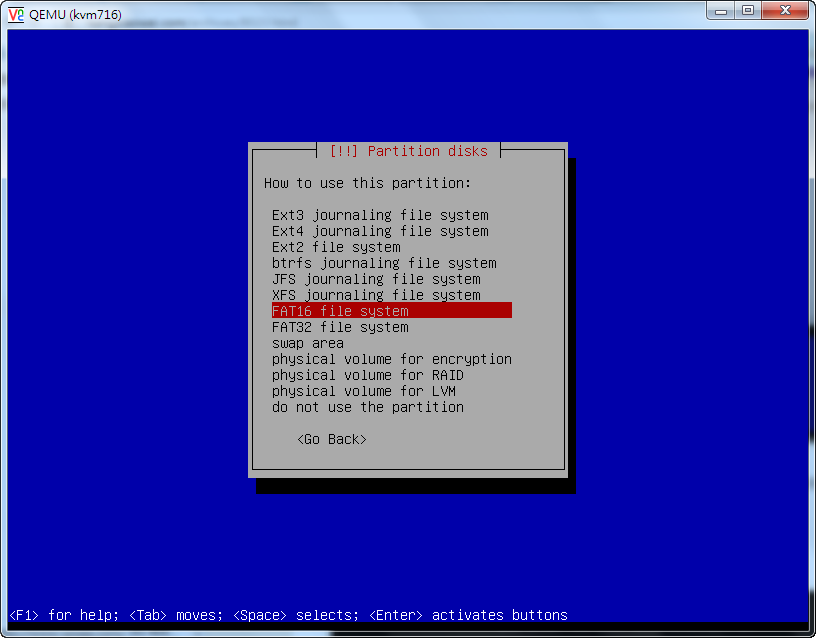Viewport: 816px width, 638px height.
Task: Click the Partition disks dialog title
Action: (x=409, y=151)
